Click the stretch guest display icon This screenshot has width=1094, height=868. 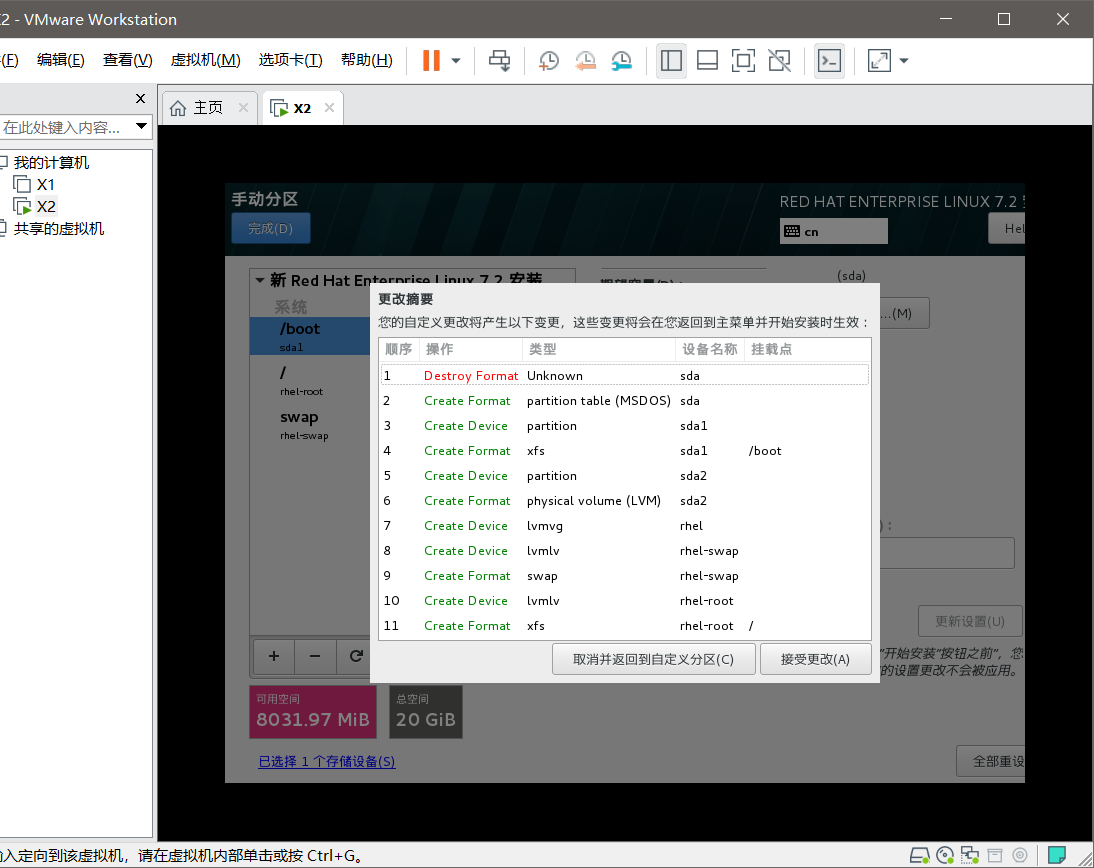tap(879, 61)
